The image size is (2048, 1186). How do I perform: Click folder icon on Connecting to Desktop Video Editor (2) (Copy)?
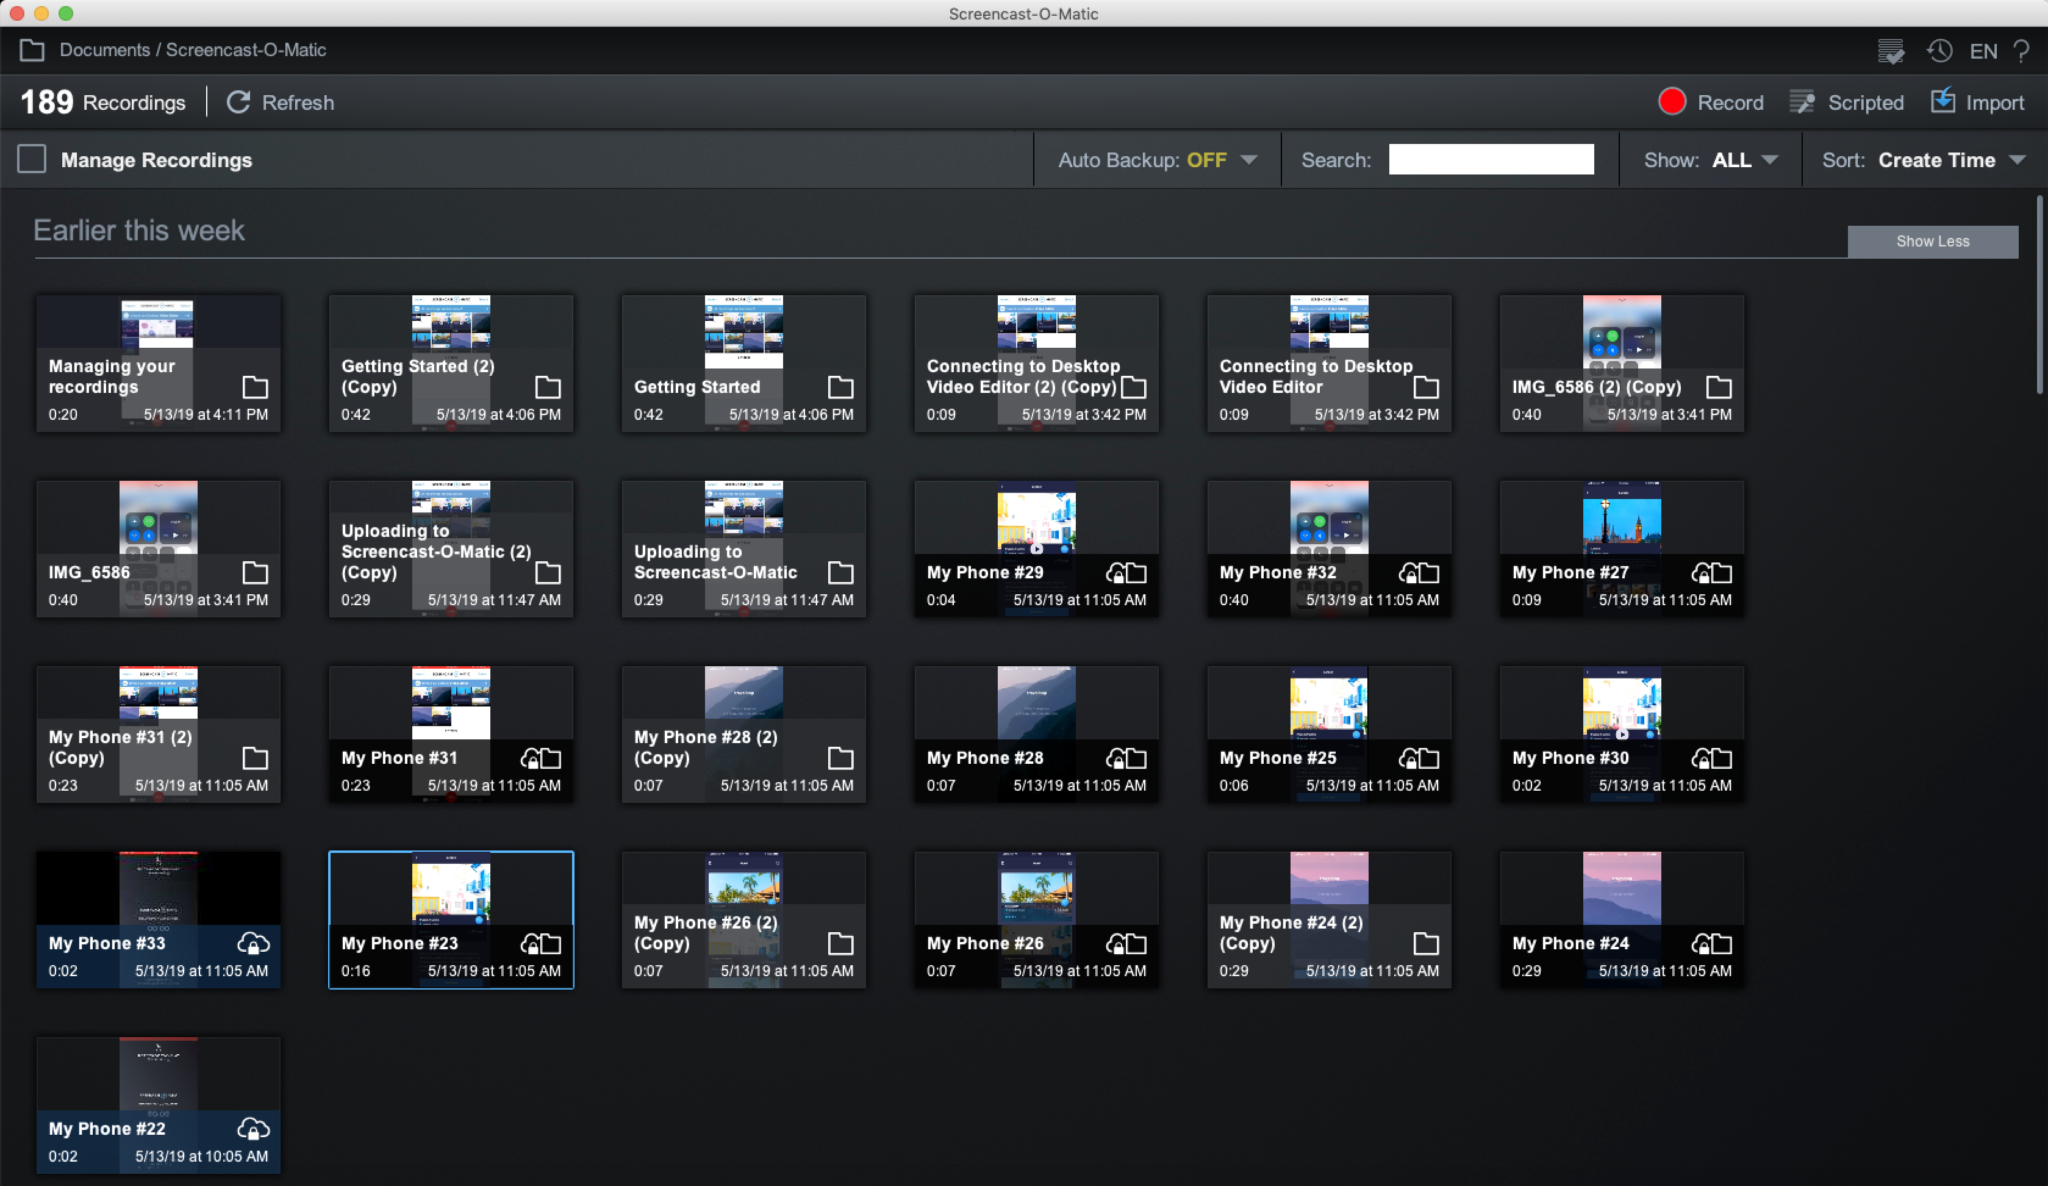tap(1134, 387)
